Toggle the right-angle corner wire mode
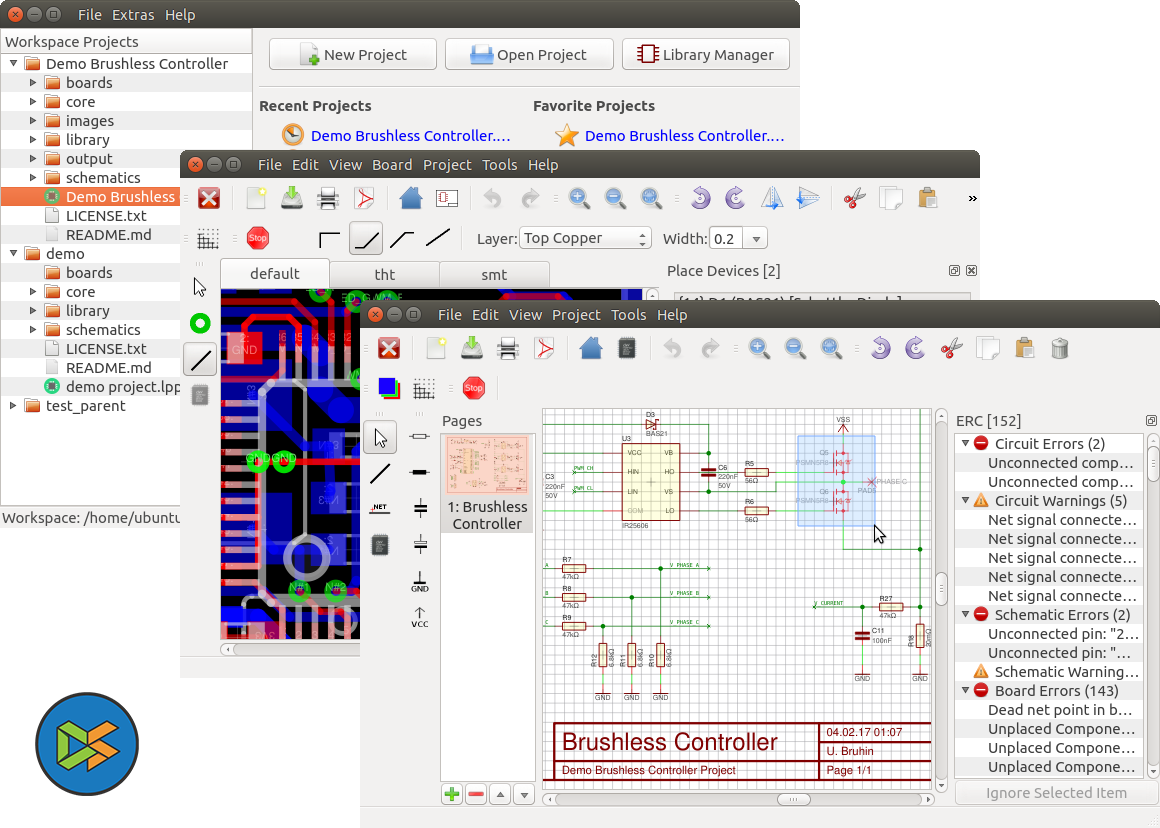Screen dimensions: 1160x828 coord(329,238)
